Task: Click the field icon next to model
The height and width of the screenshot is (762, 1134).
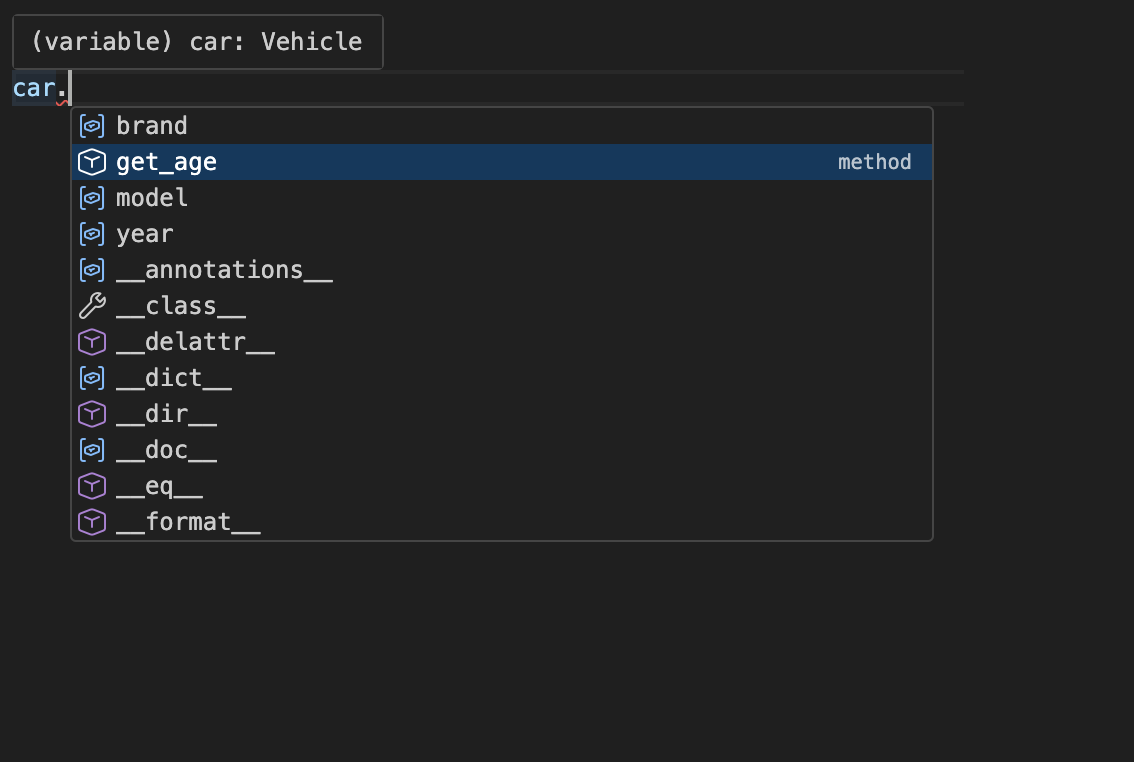Action: tap(92, 197)
